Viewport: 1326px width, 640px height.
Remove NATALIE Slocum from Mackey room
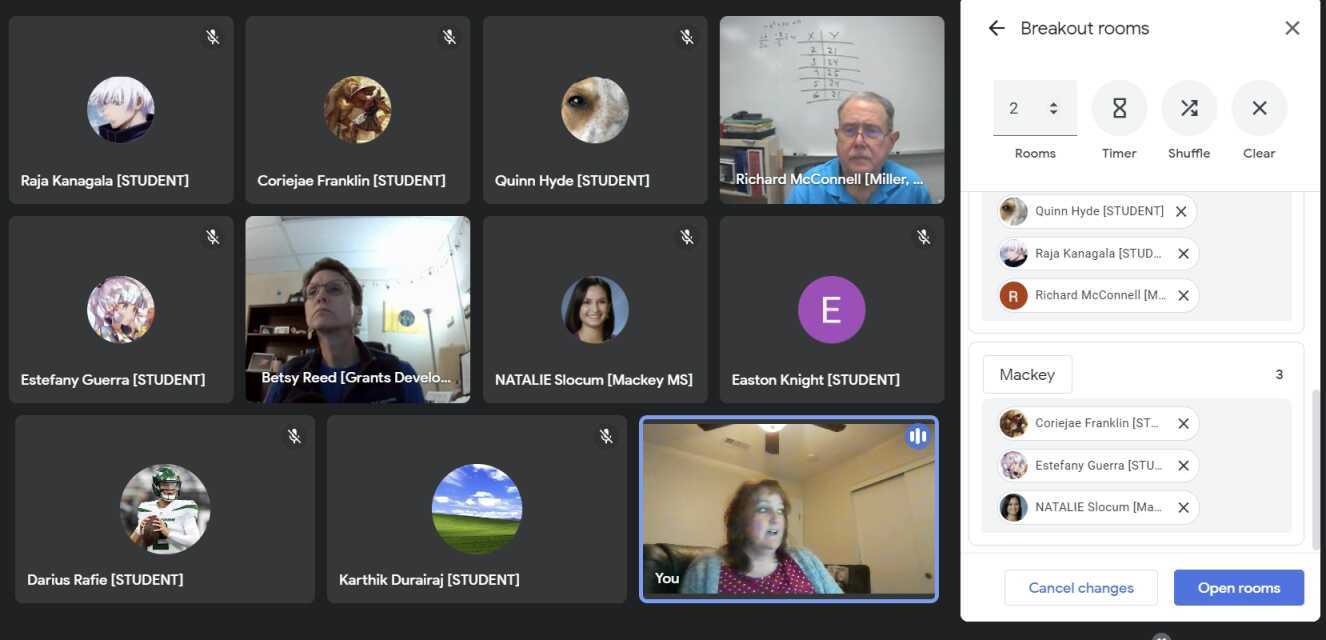pos(1183,507)
